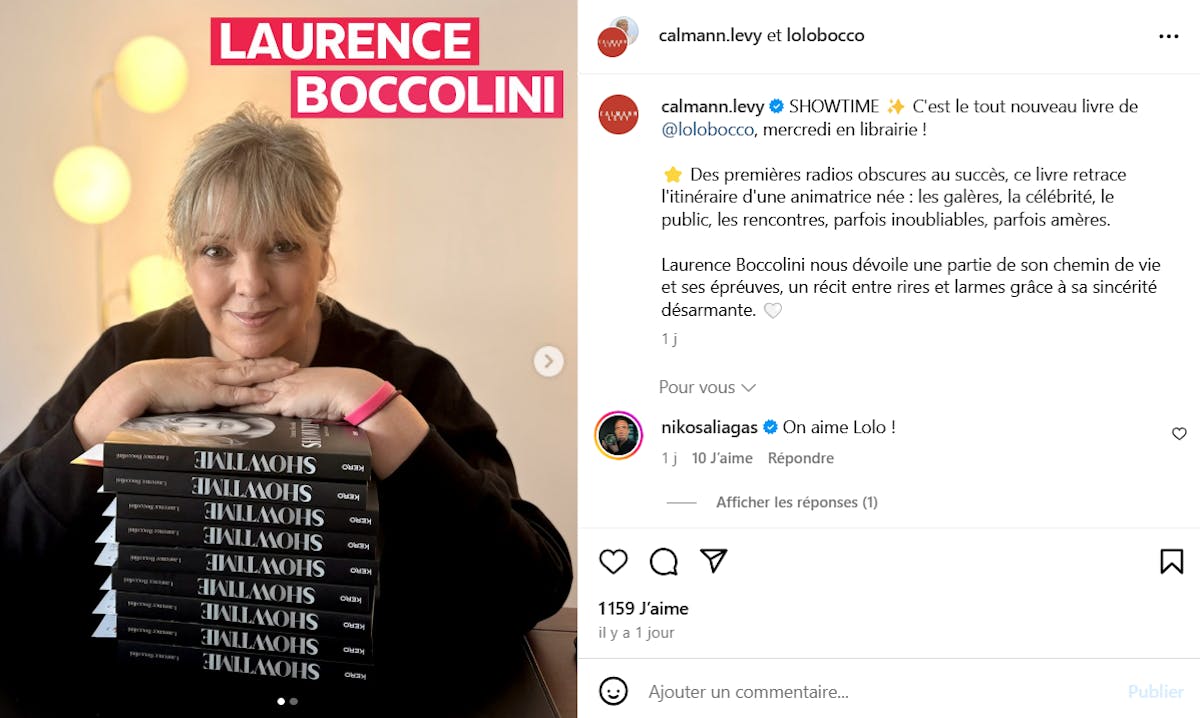Reply to nikosaliagas with Répondre
Image resolution: width=1200 pixels, height=718 pixels.
coord(801,458)
